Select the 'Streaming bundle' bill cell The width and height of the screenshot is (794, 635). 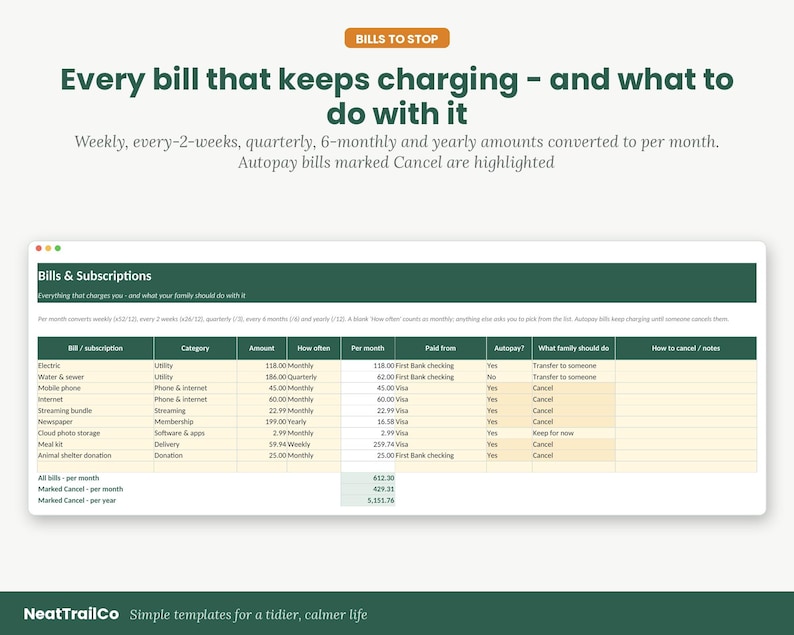[x=95, y=411]
